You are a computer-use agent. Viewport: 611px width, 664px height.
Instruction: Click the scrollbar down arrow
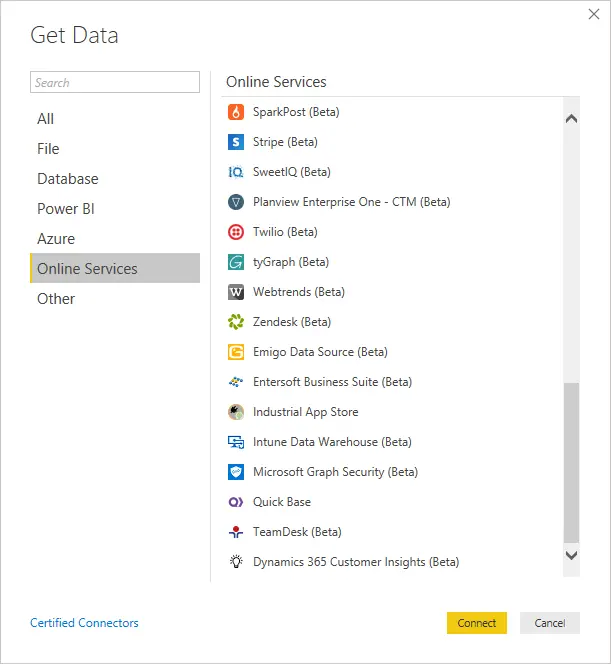click(571, 555)
